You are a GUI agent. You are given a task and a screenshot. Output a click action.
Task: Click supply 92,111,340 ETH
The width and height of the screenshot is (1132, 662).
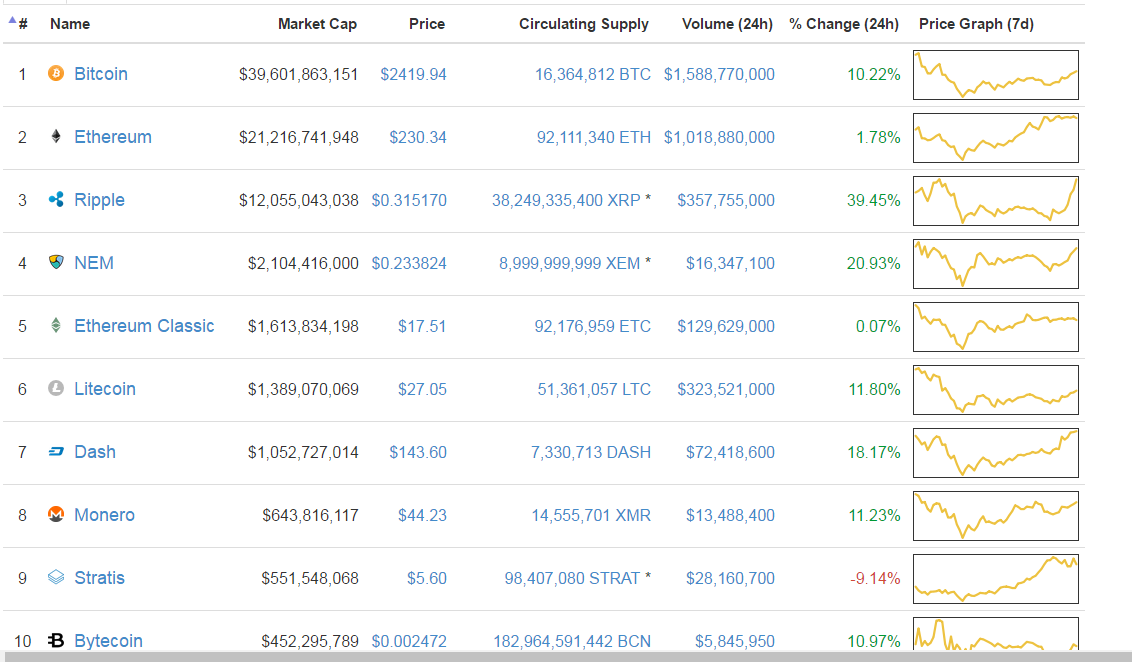pos(593,137)
